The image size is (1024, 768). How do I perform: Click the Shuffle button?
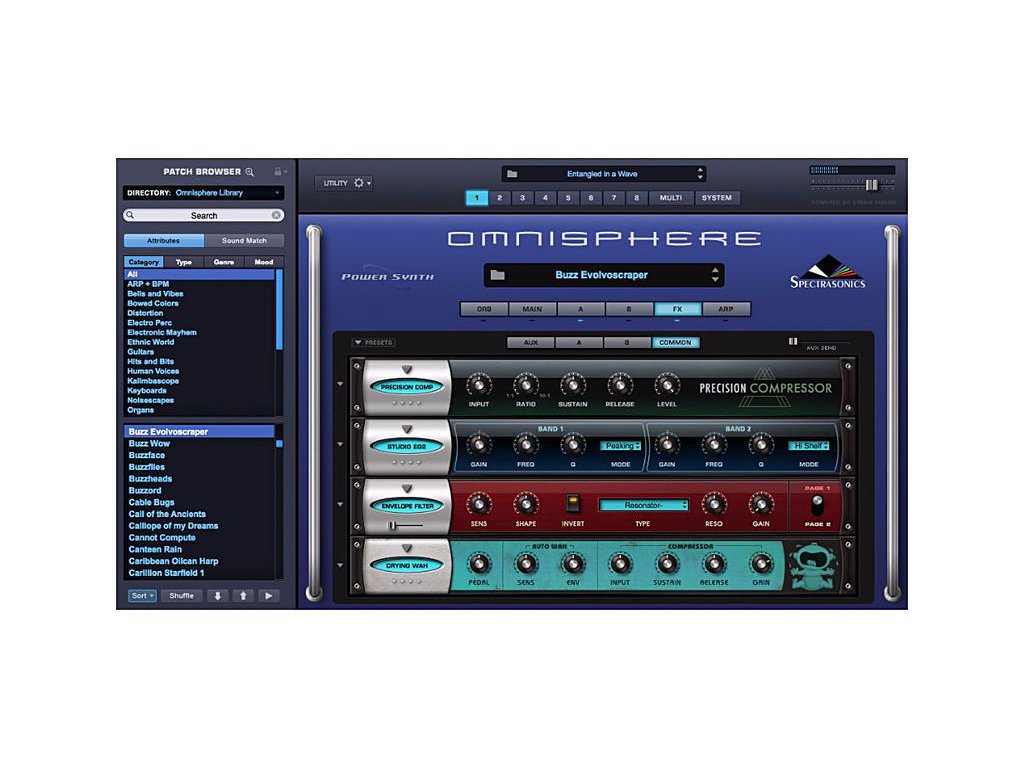pos(182,596)
